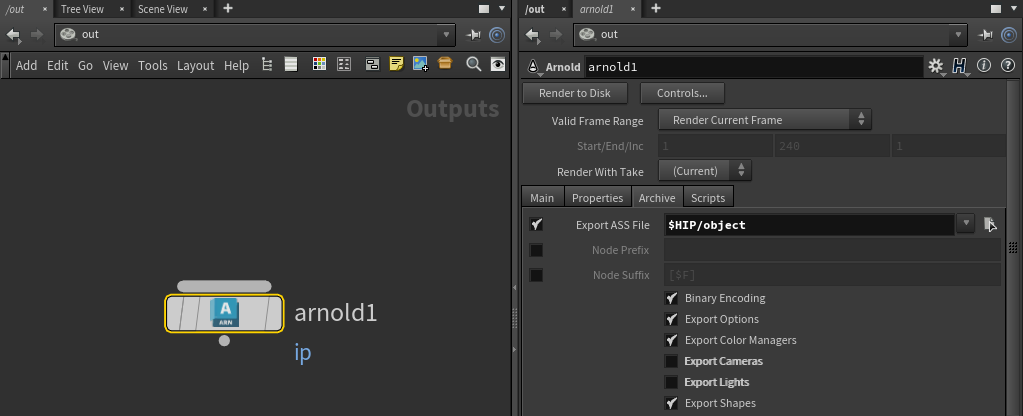Screen dimensions: 1023x416
Task: Expand the left pane path dropdown arrow
Action: click(446, 35)
